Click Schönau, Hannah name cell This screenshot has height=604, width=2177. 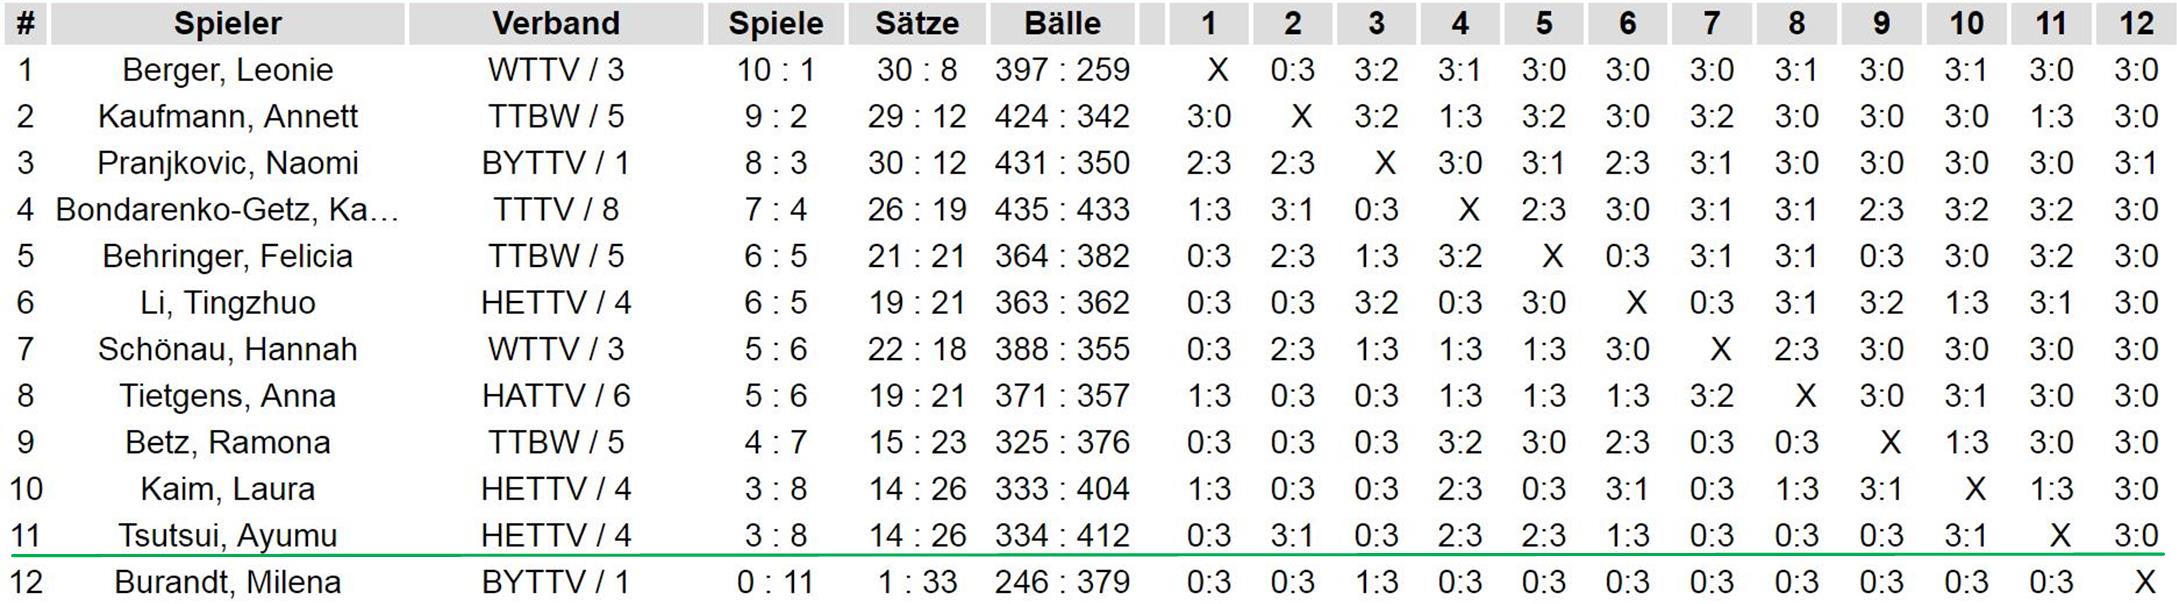(228, 350)
